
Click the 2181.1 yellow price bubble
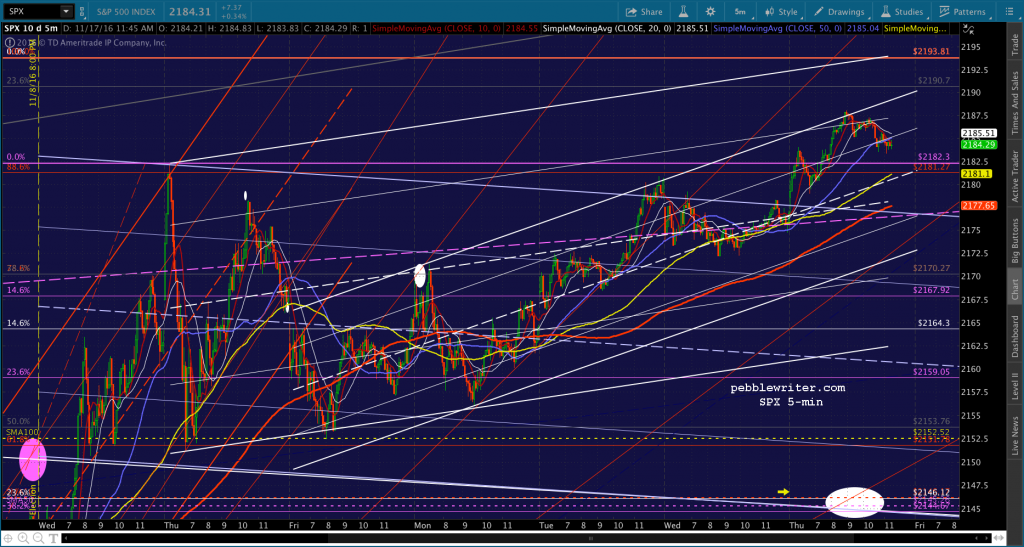[977, 174]
